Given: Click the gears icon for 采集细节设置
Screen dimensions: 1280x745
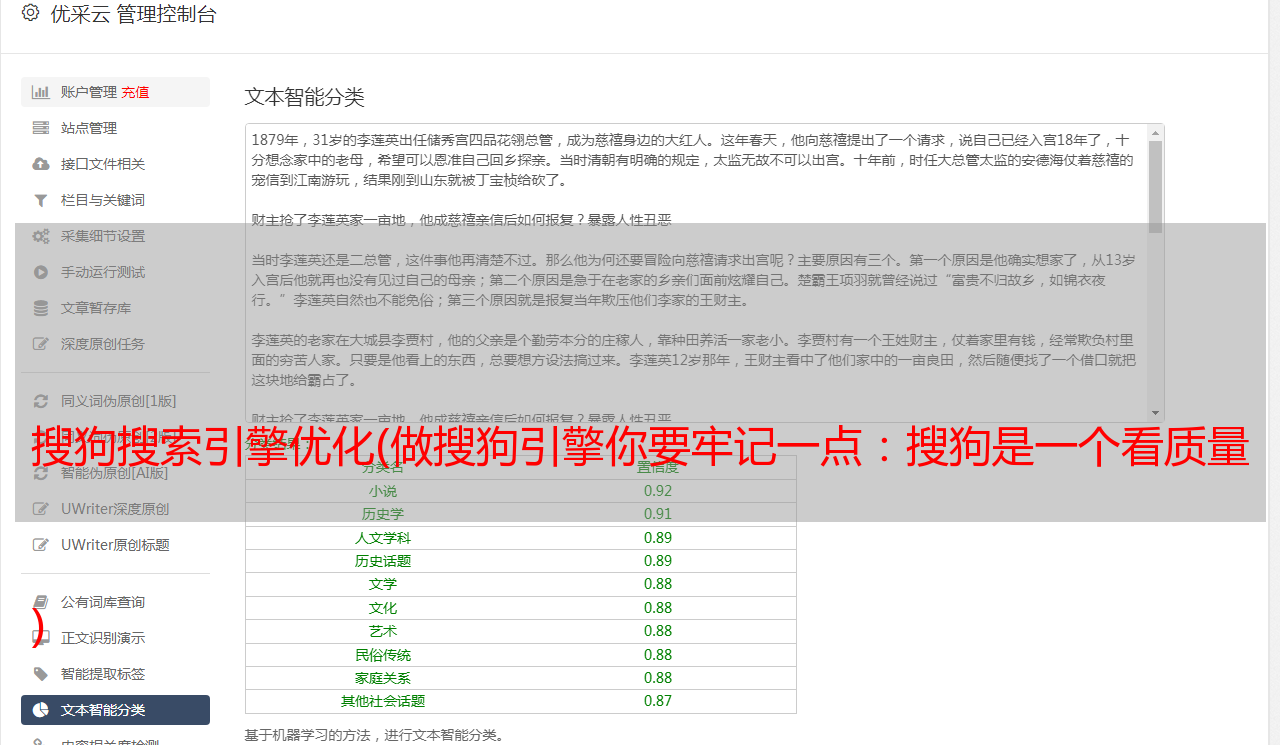Looking at the screenshot, I should [41, 236].
